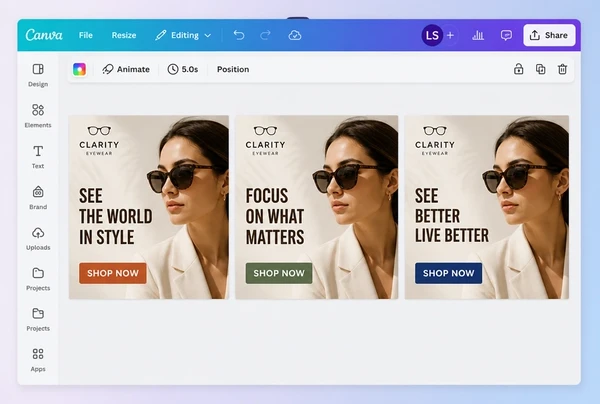Open the Resize menu

pos(124,35)
